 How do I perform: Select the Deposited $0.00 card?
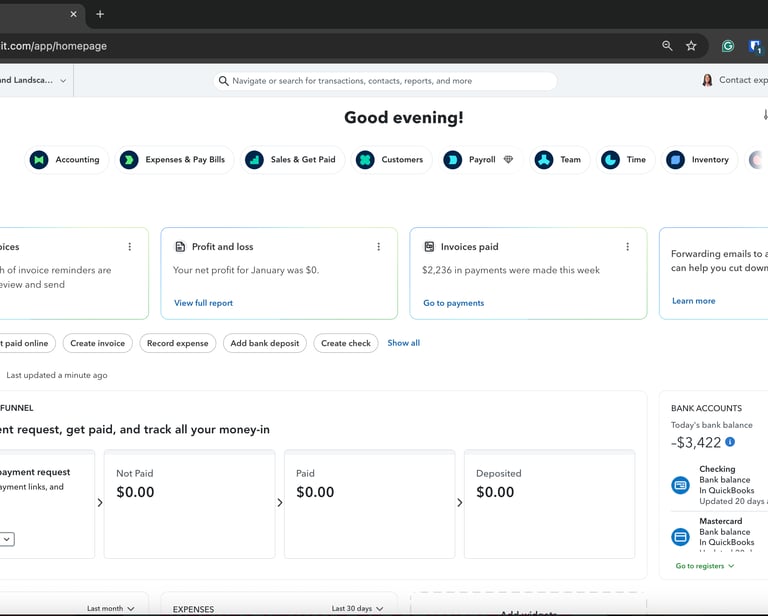[550, 504]
